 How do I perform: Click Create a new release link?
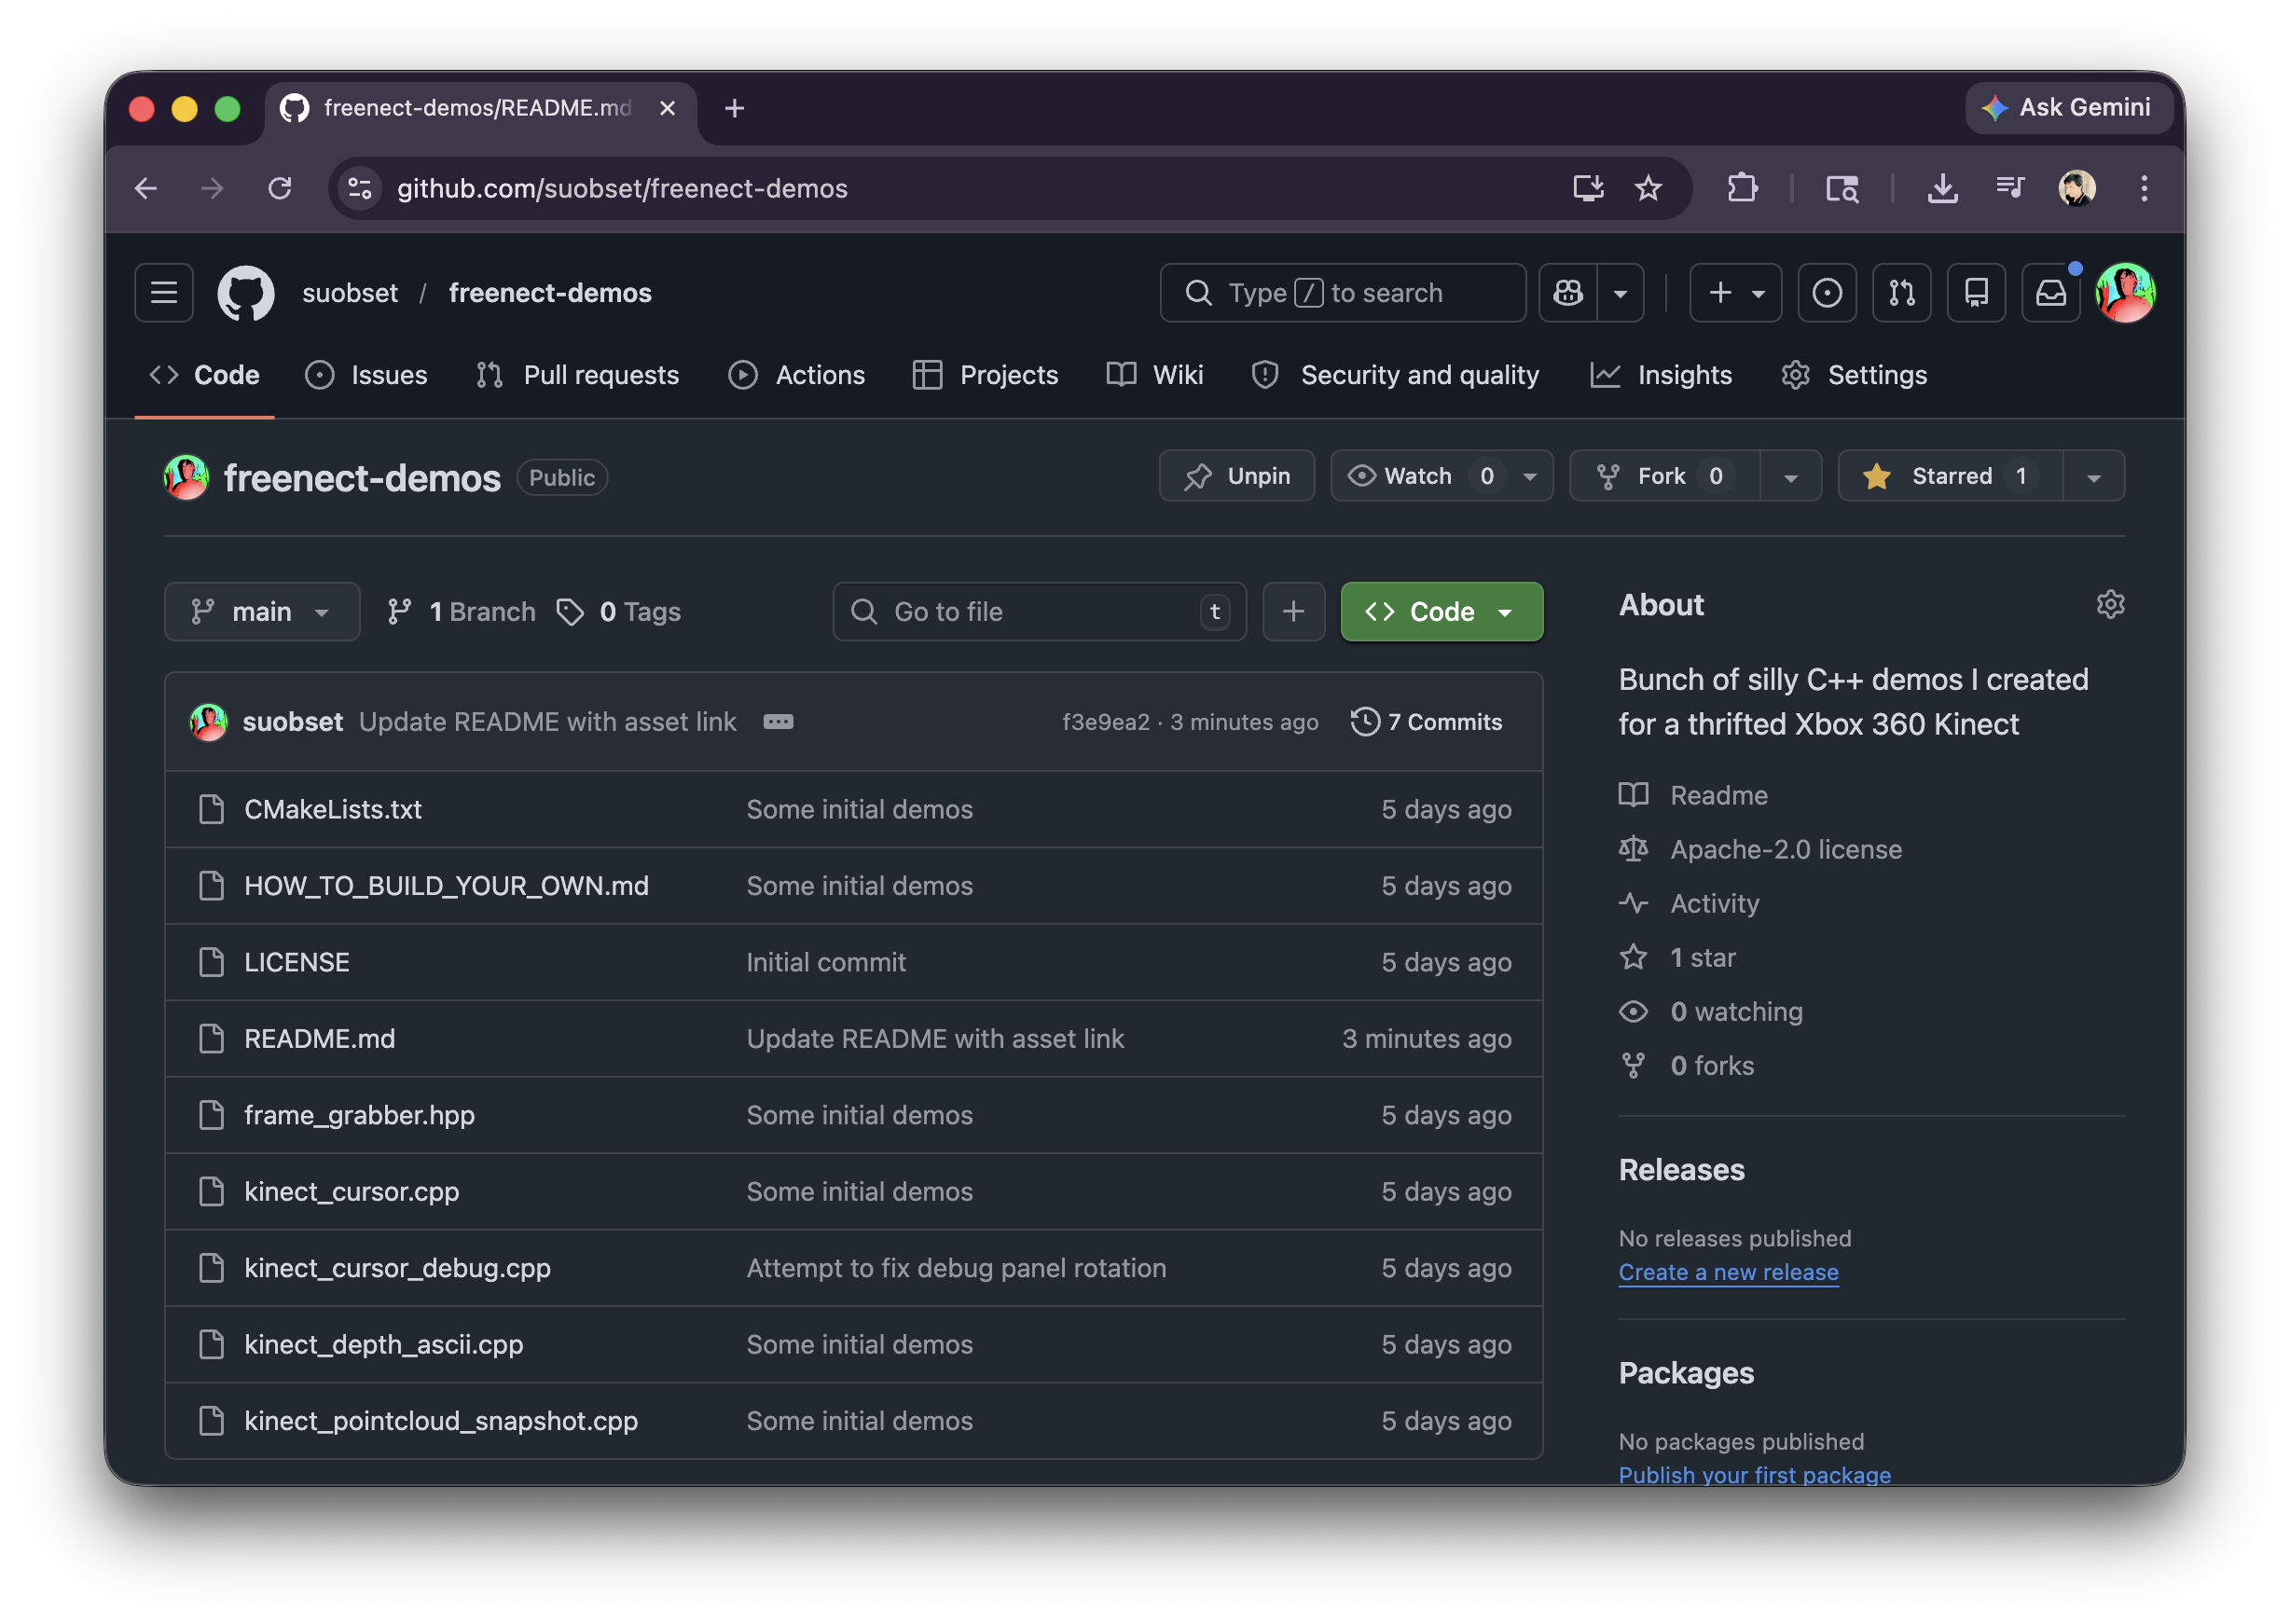click(1728, 1272)
